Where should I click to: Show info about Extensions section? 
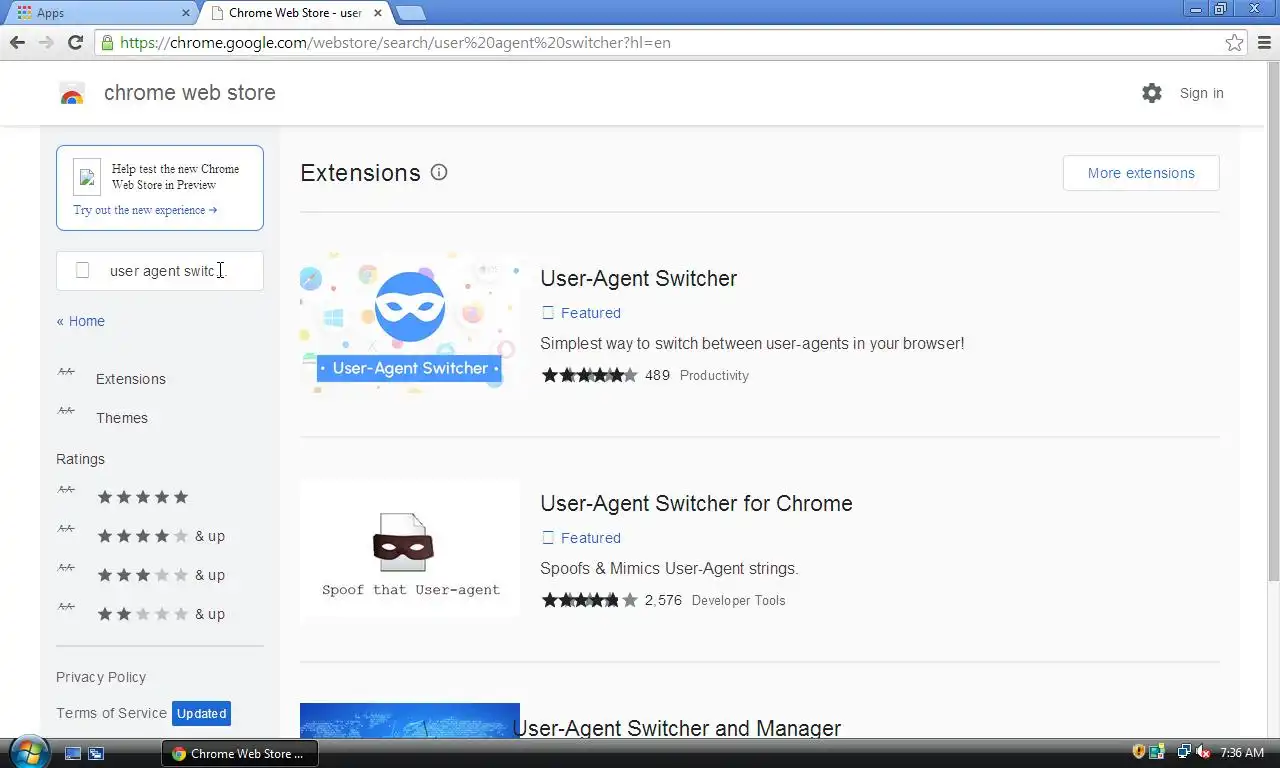coord(439,172)
